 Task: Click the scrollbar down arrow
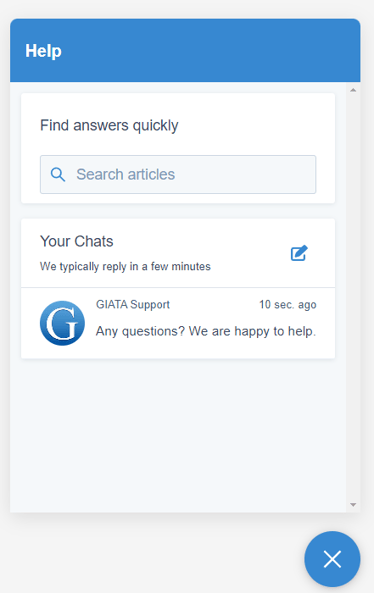pyautogui.click(x=353, y=505)
